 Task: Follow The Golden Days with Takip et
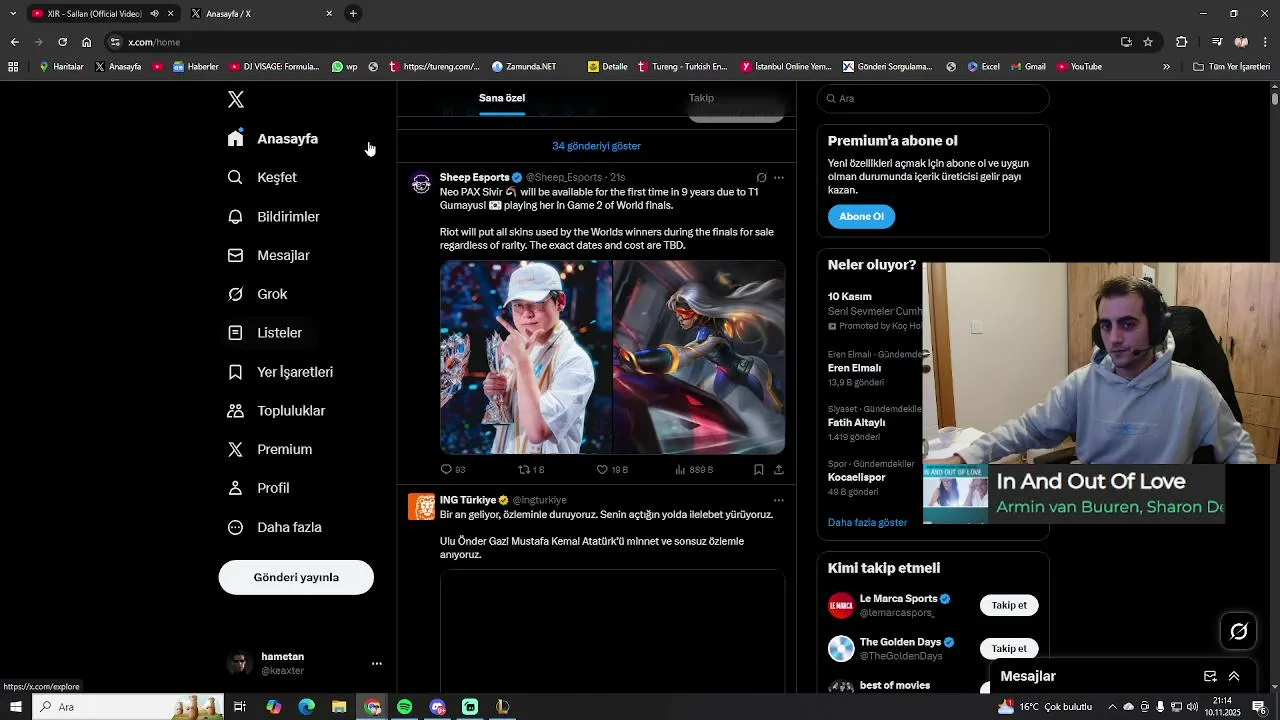[x=1009, y=649]
